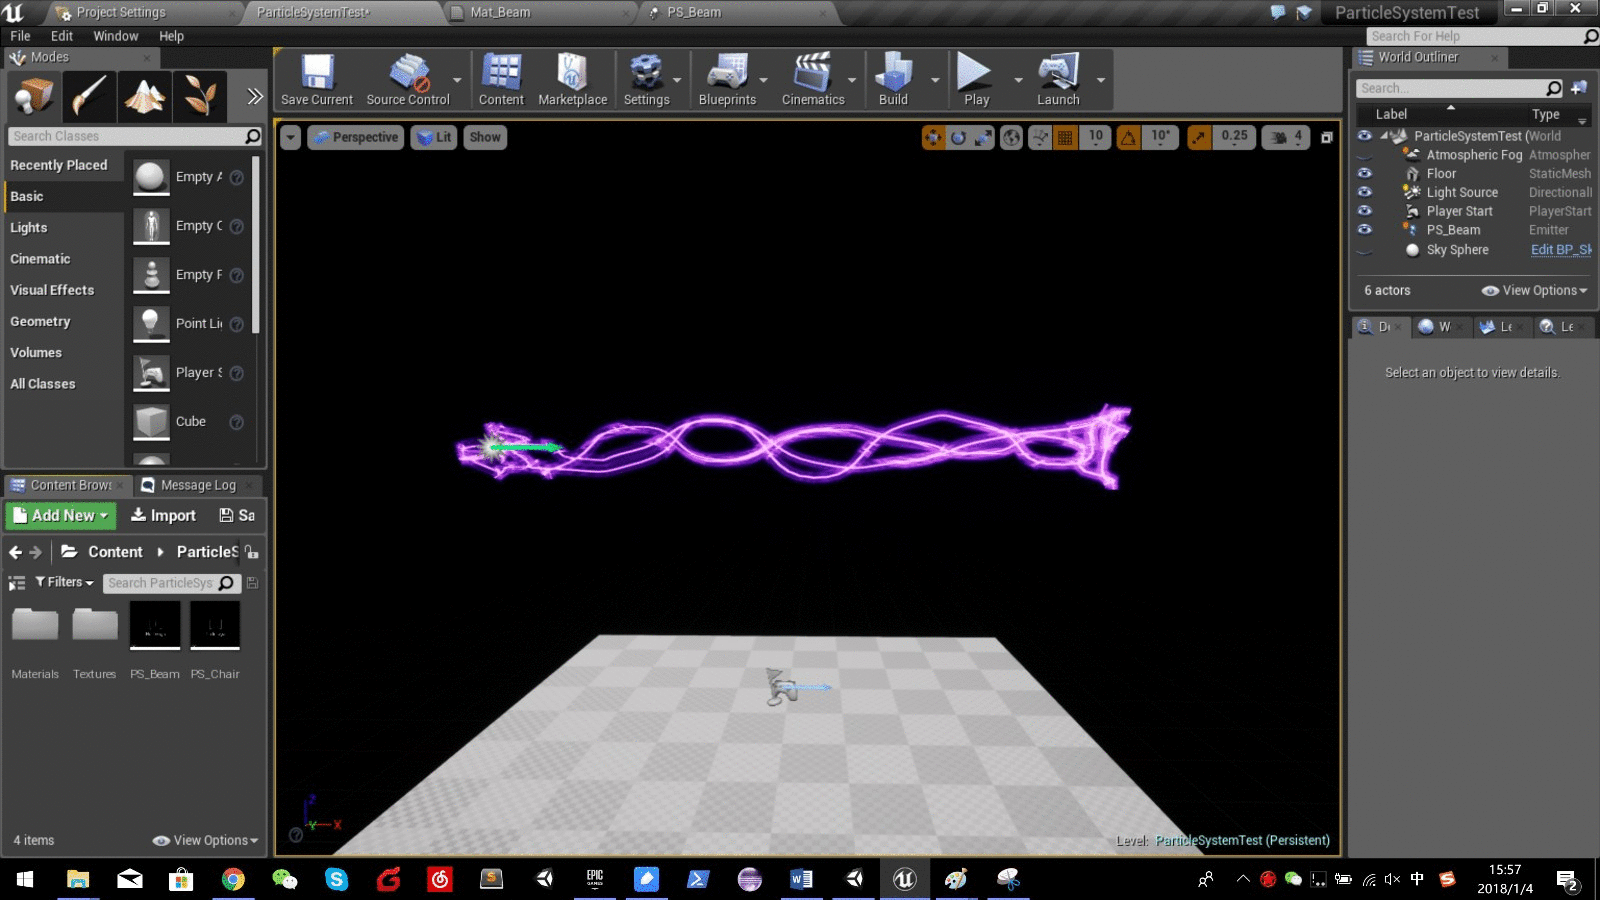Open World Outliner View Options dropdown

tap(1535, 291)
